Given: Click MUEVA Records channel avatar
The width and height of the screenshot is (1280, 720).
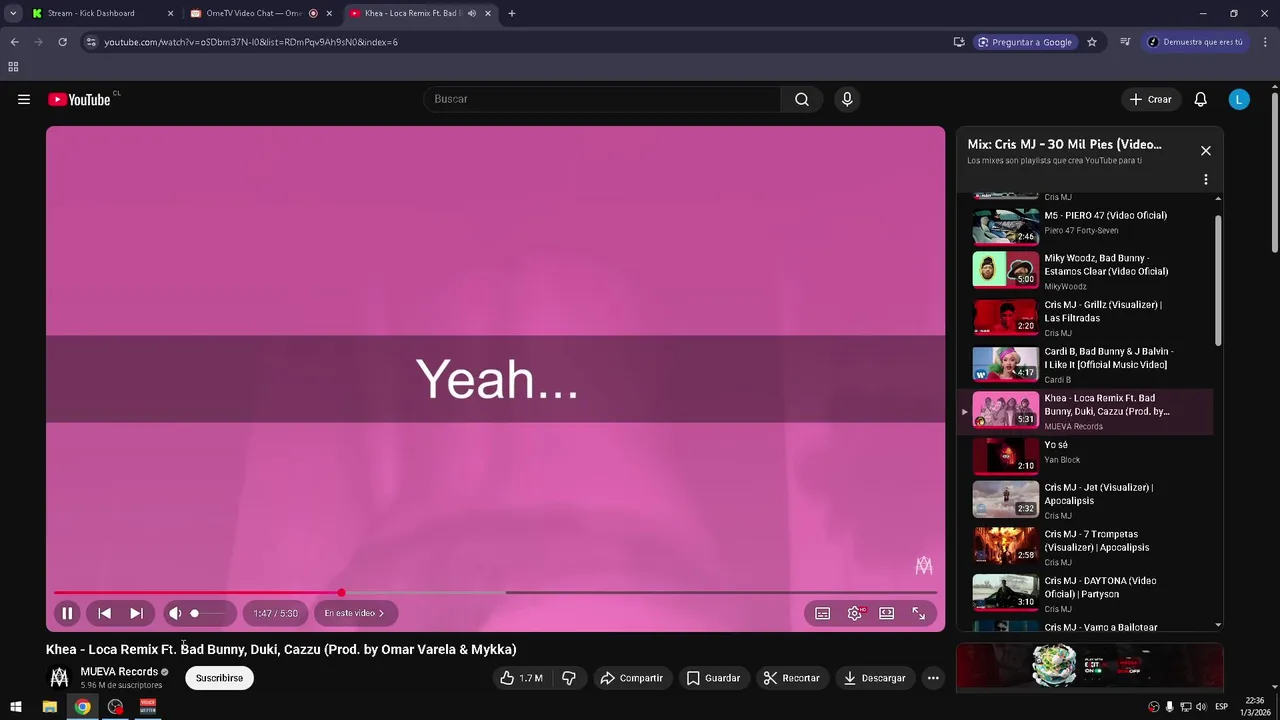Looking at the screenshot, I should coord(59,678).
